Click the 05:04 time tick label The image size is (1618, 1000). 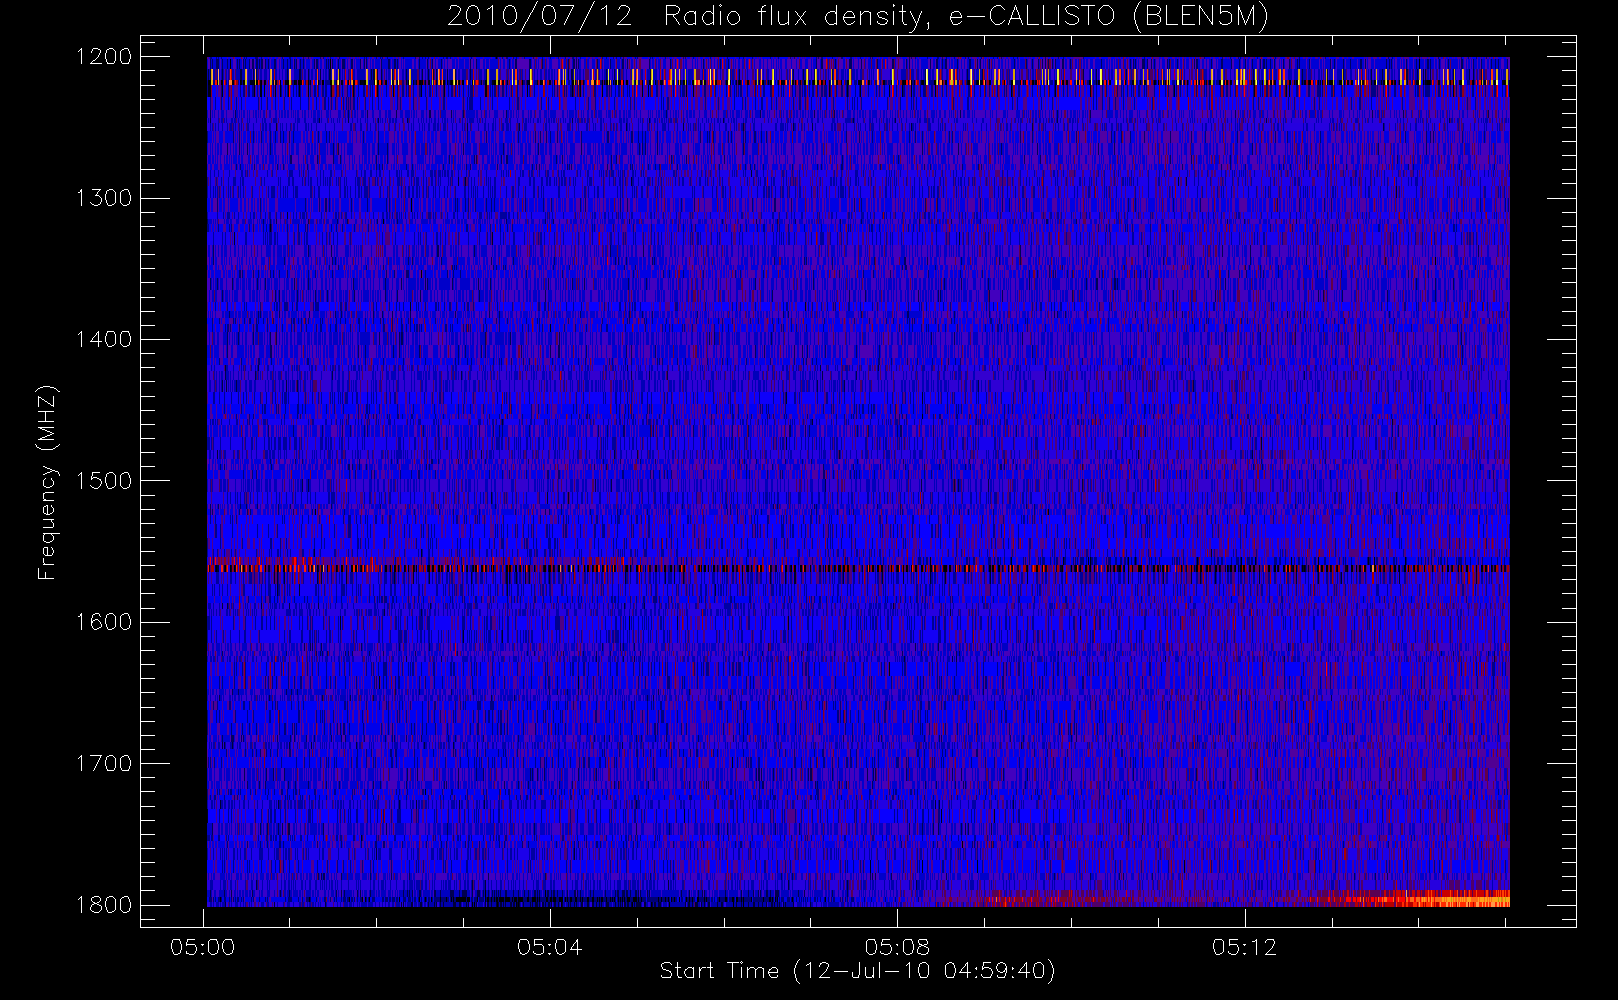[x=550, y=947]
